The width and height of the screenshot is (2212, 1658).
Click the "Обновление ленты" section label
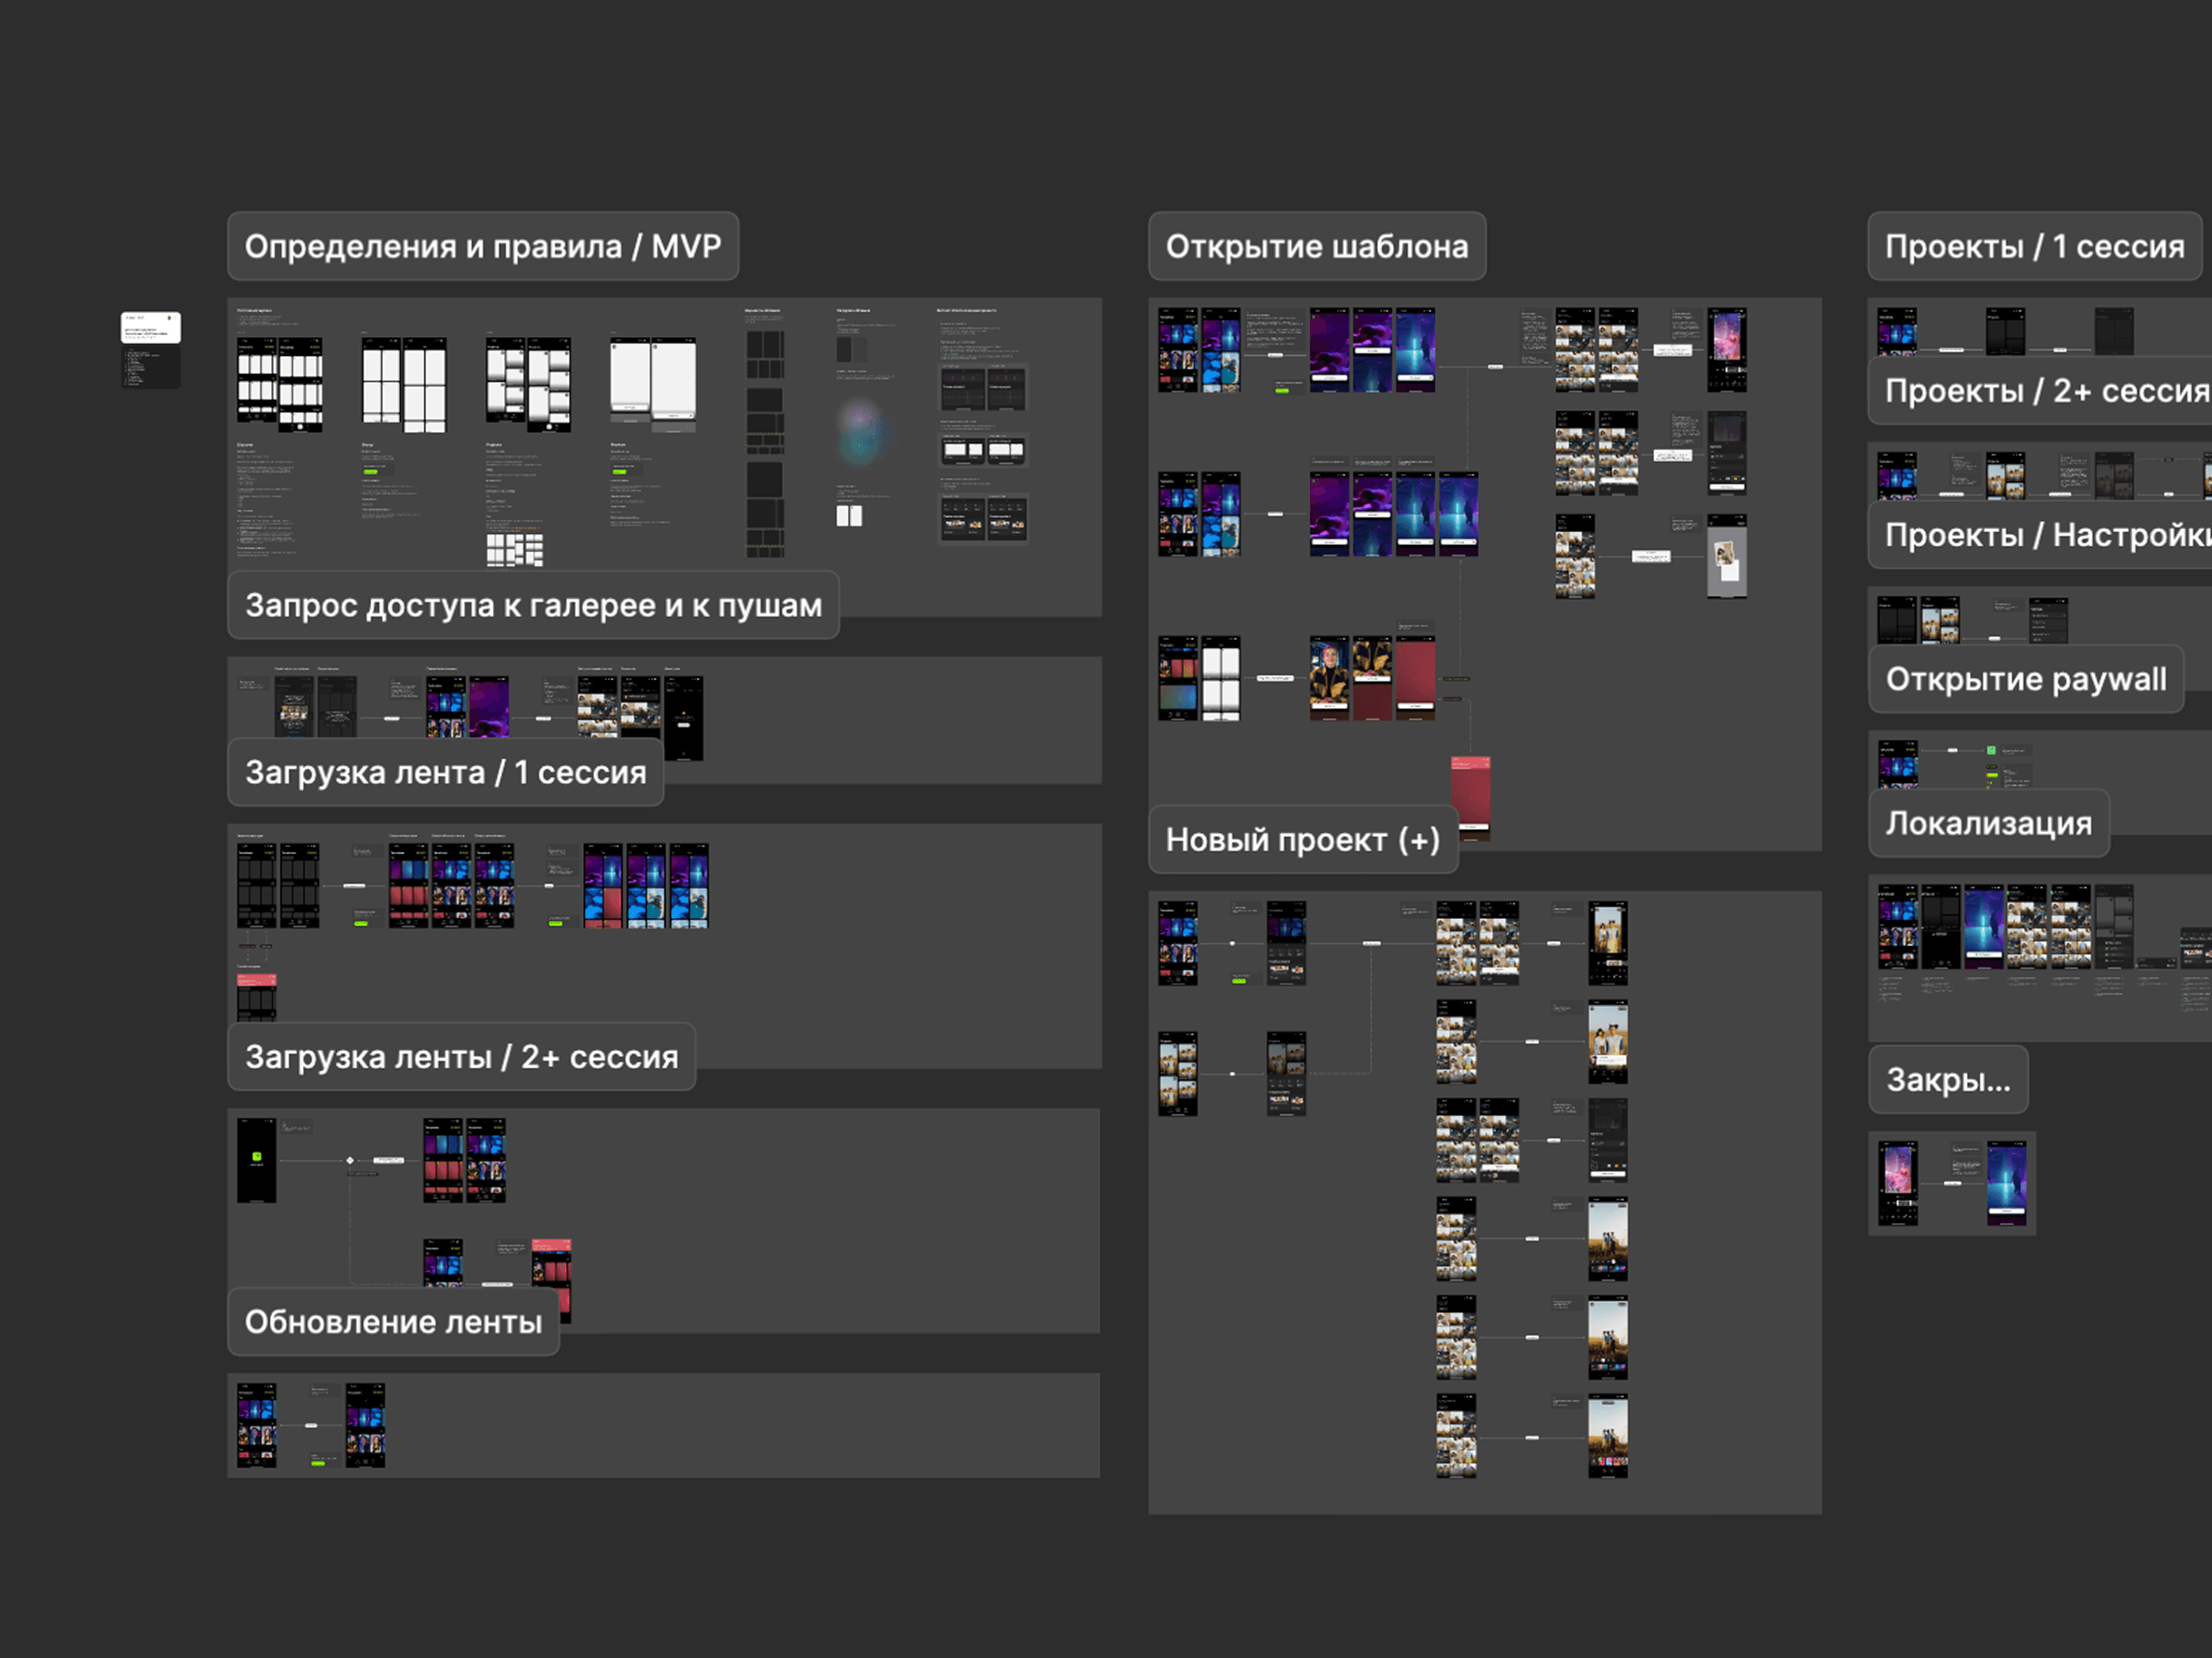tap(393, 1322)
